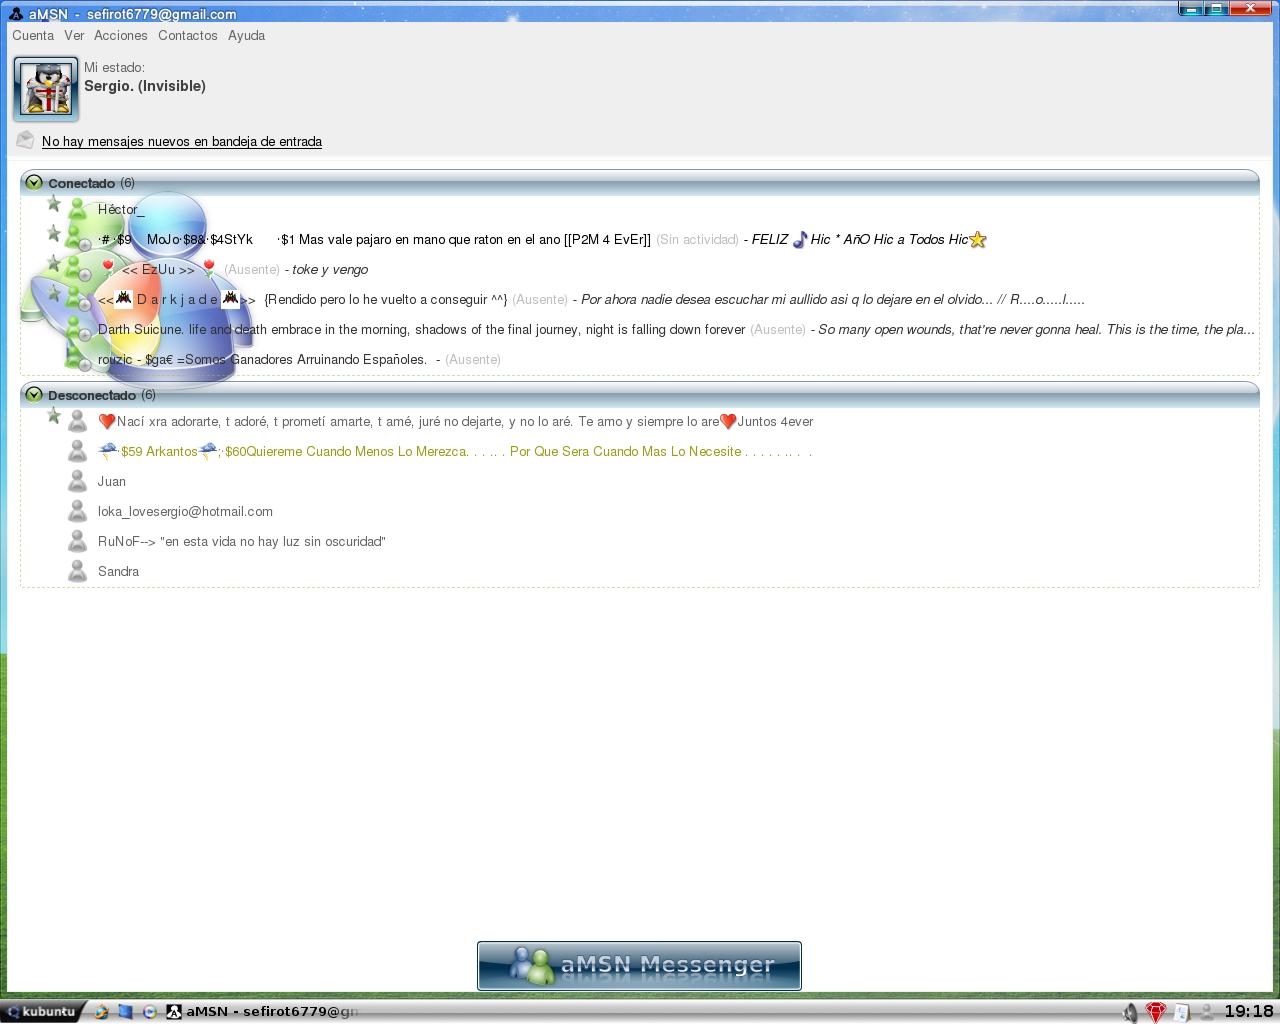Click the star icon beside Héctor_
The width and height of the screenshot is (1280, 1024).
click(54, 204)
